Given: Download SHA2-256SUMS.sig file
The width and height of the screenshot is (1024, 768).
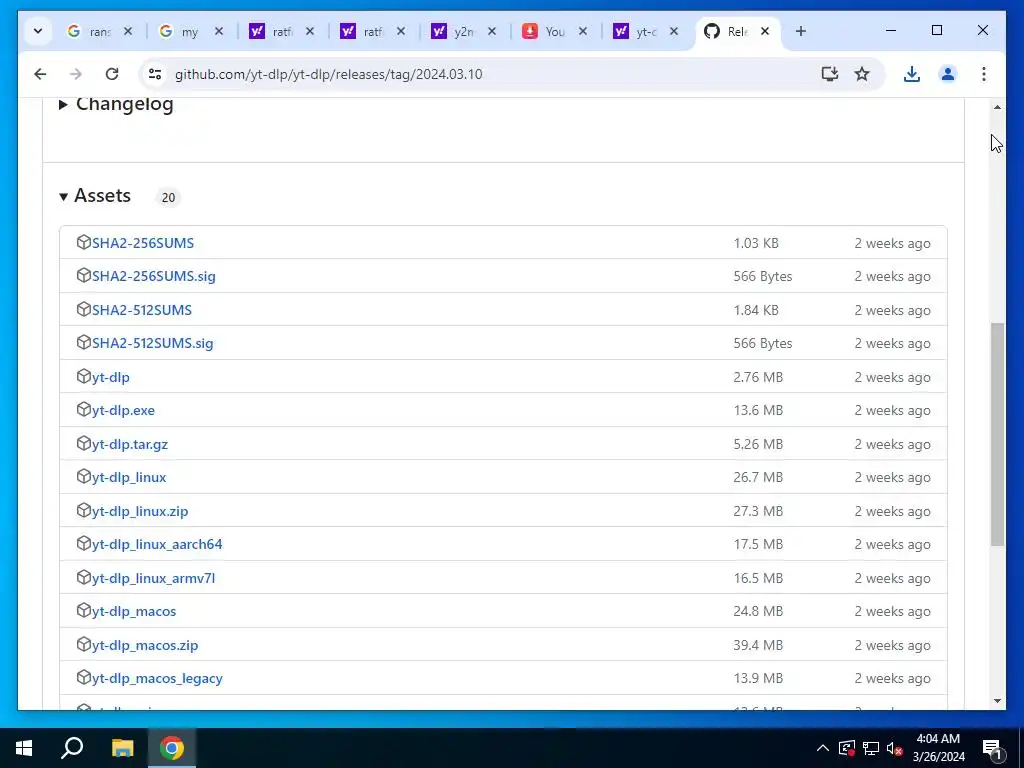Looking at the screenshot, I should [x=153, y=276].
